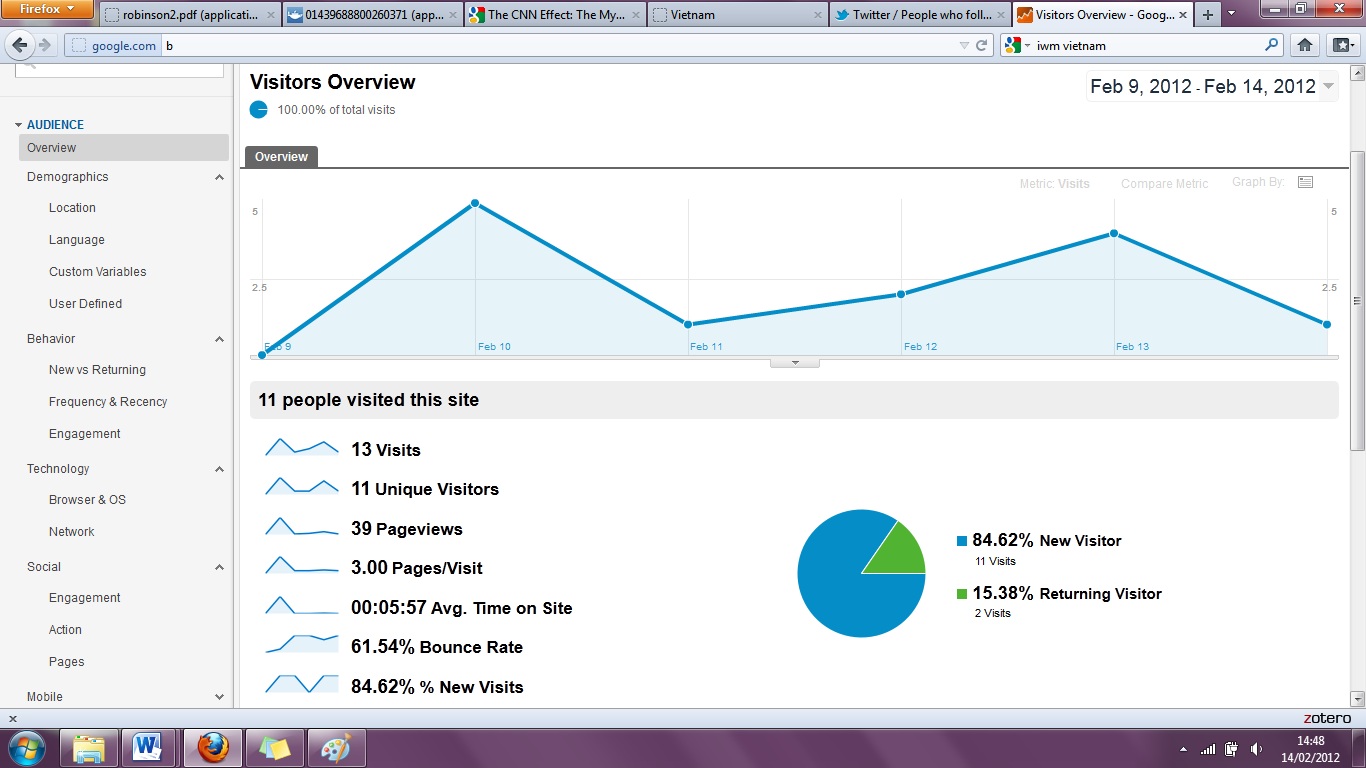Image resolution: width=1366 pixels, height=768 pixels.
Task: Click the Firefox URL address field
Action: point(560,45)
